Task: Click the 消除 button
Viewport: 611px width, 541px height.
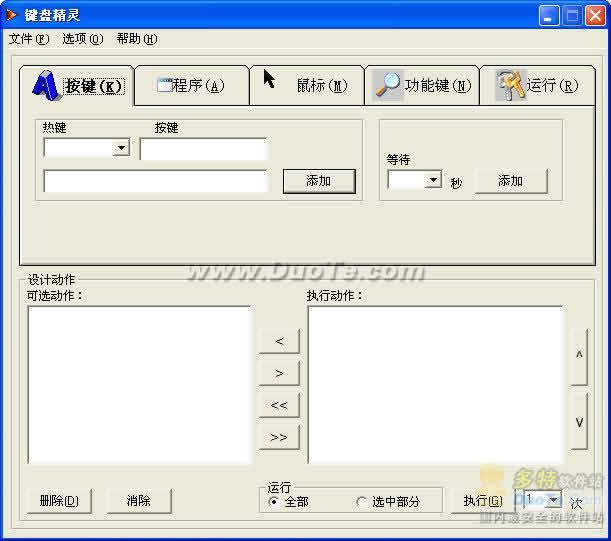Action: (139, 501)
